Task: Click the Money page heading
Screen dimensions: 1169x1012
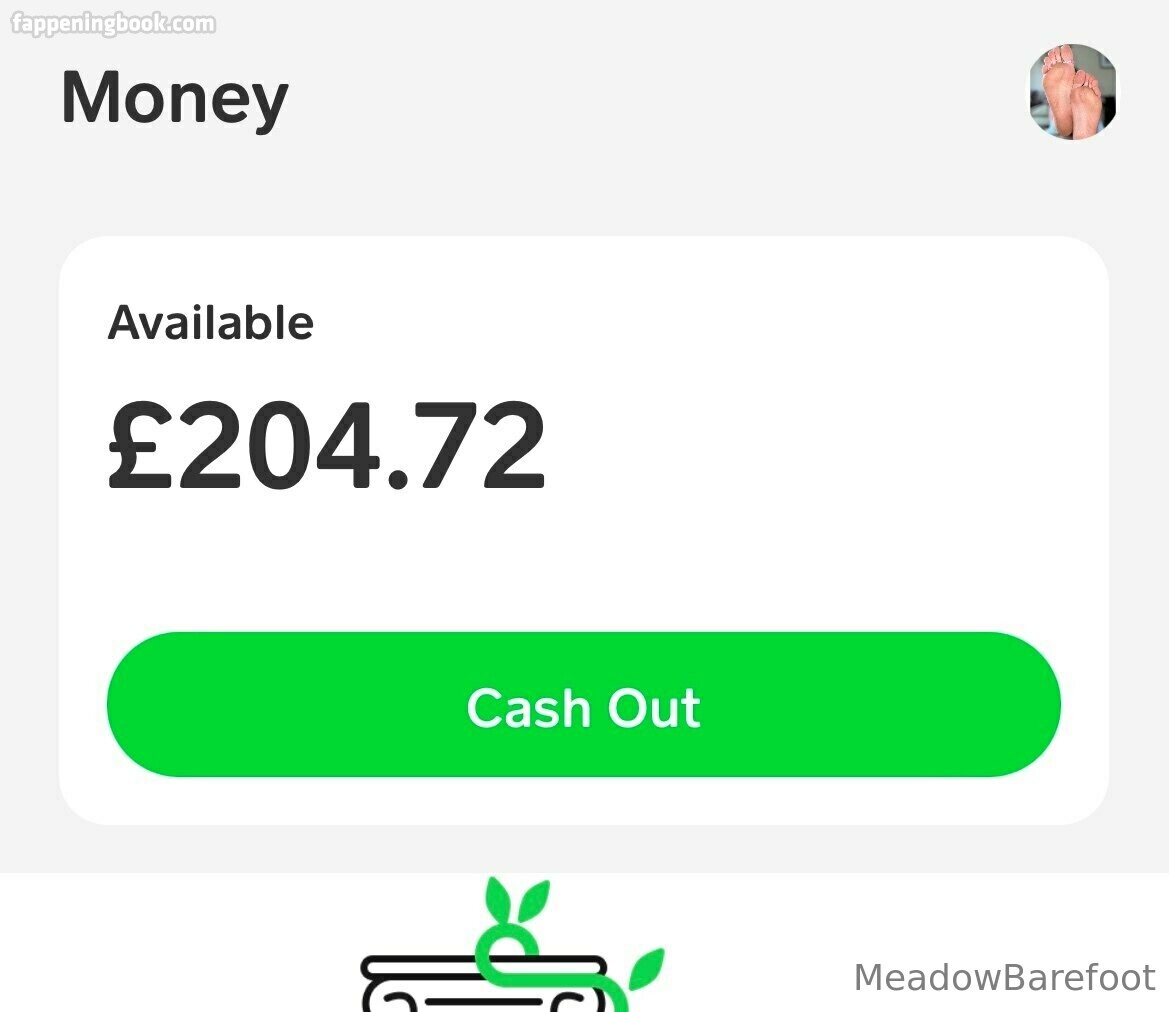Action: point(174,98)
